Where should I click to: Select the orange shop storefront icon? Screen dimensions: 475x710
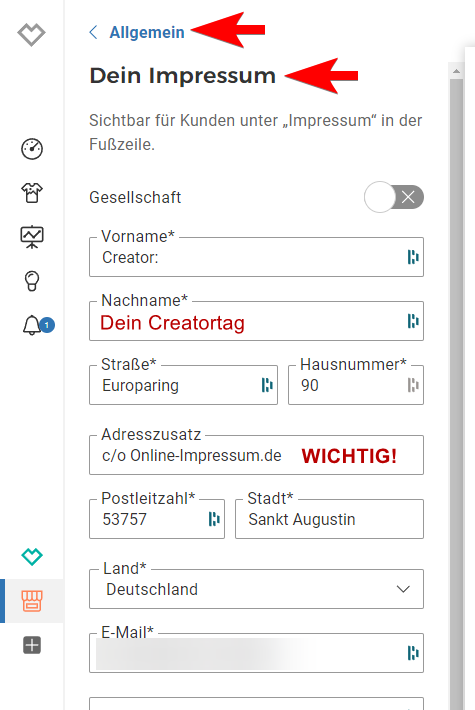tap(32, 601)
